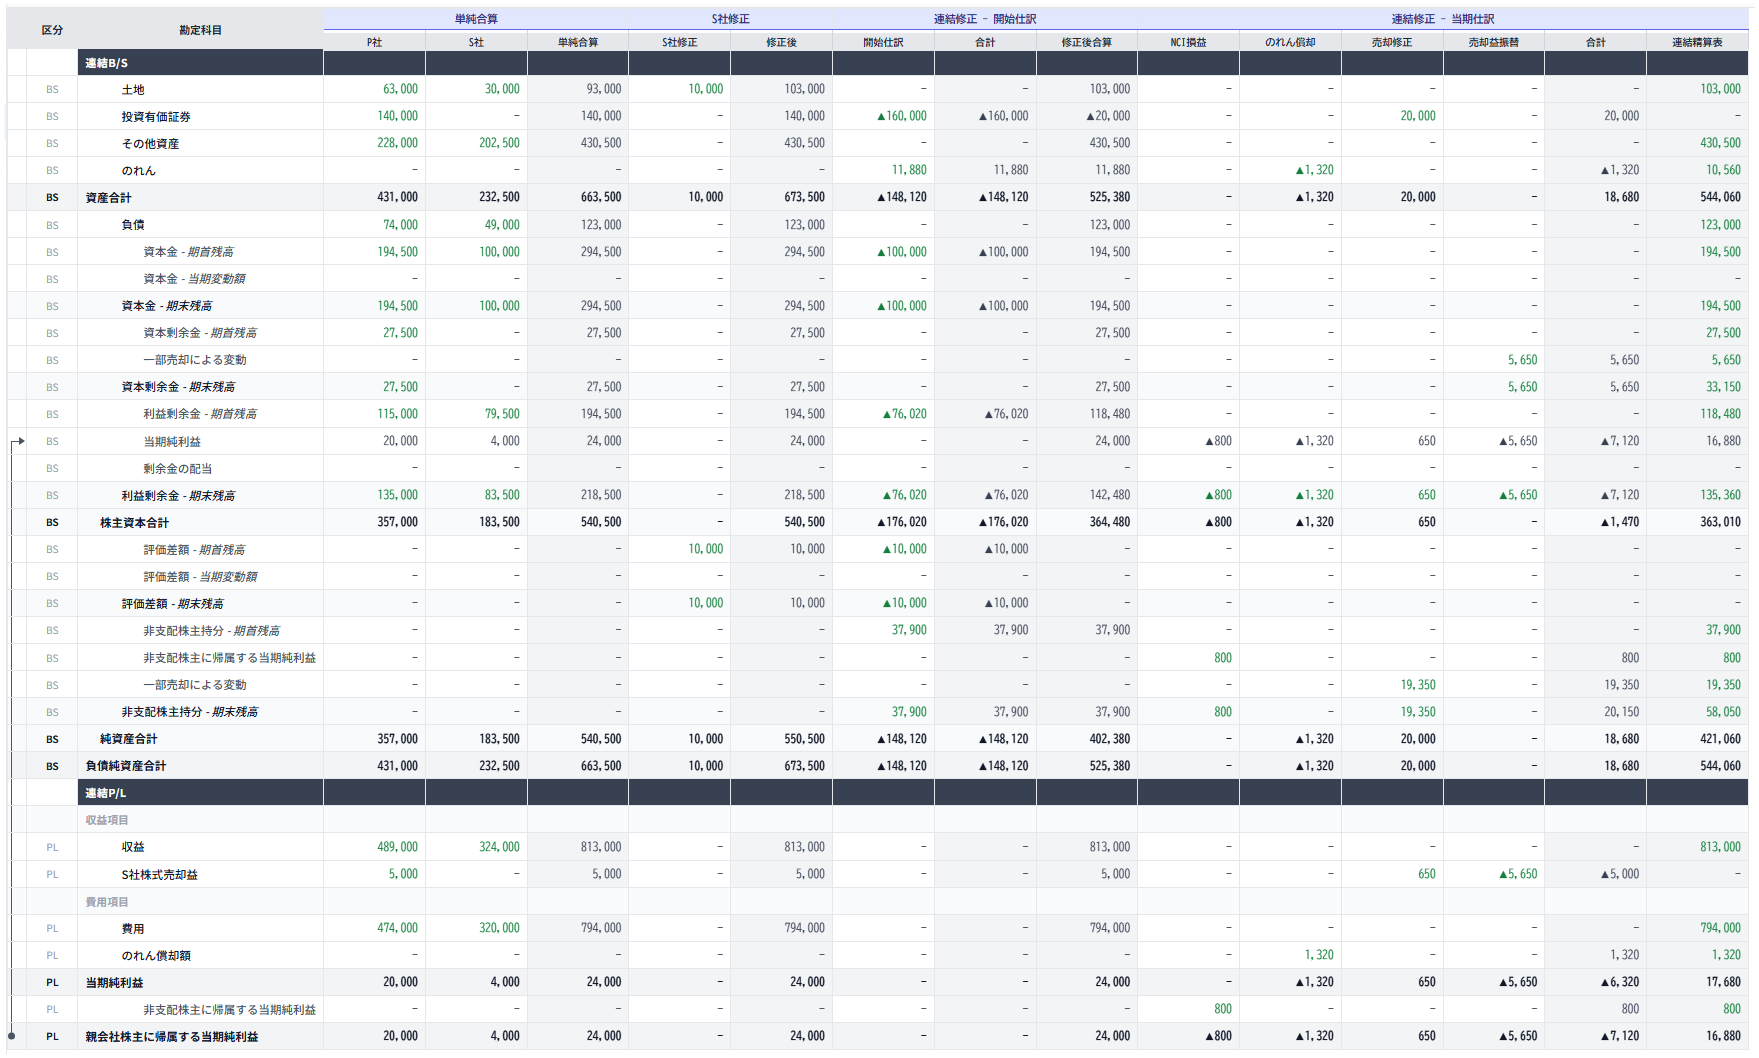Click the trace dot beside 親会社株主に帰属する当期純利益 row
The height and width of the screenshot is (1058, 1759).
tap(11, 1036)
